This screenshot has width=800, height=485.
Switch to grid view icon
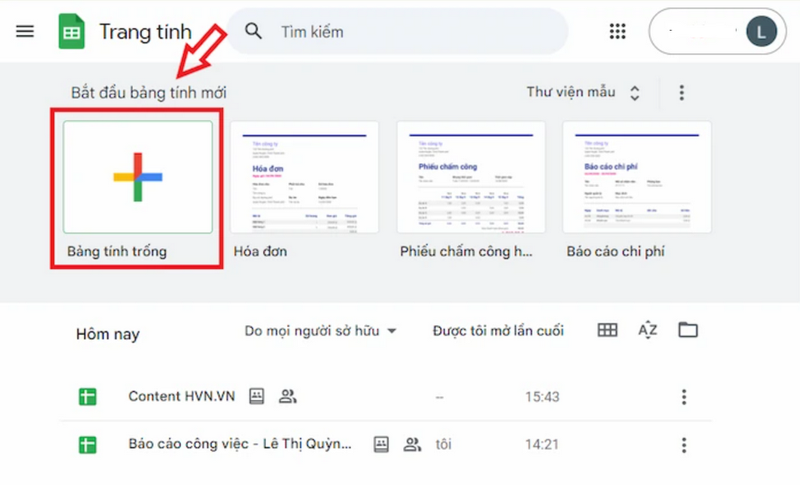click(607, 330)
